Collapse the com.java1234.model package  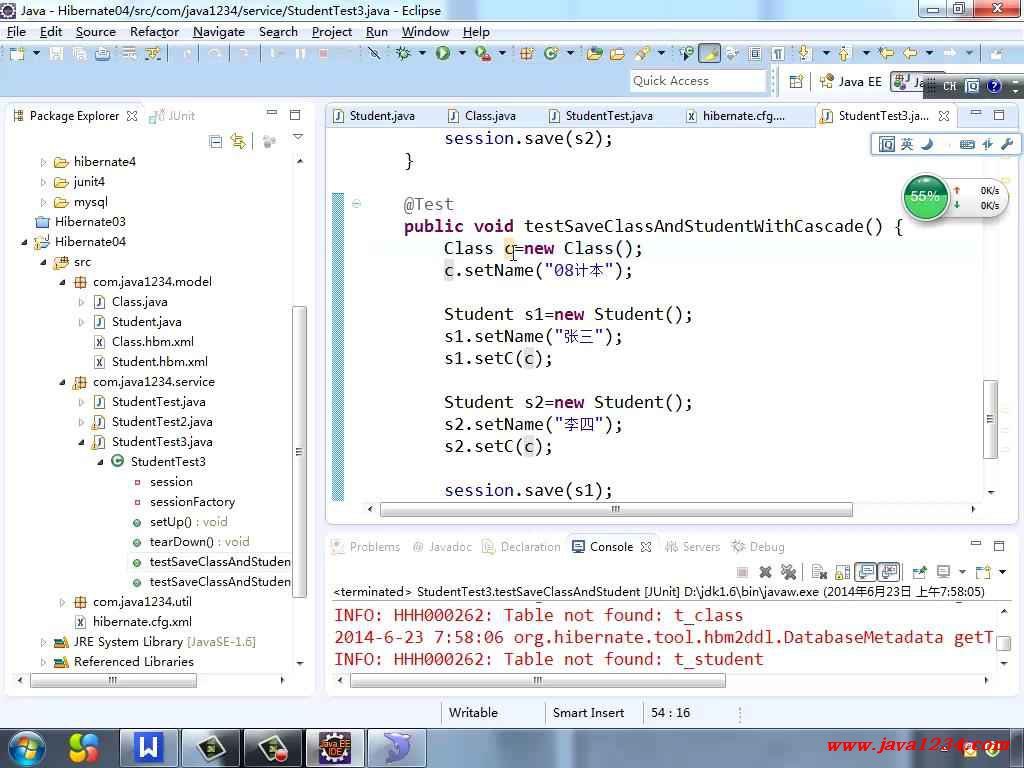point(62,282)
